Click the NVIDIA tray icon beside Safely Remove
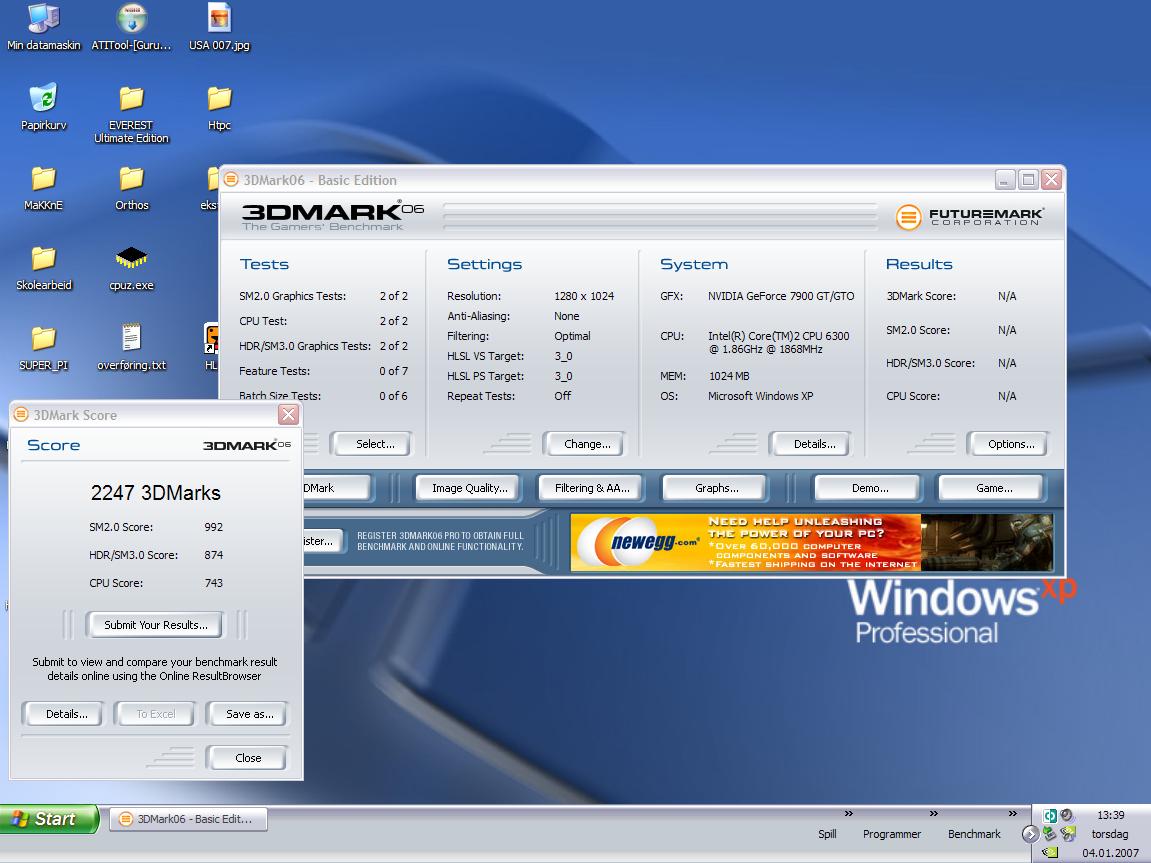 1067,833
